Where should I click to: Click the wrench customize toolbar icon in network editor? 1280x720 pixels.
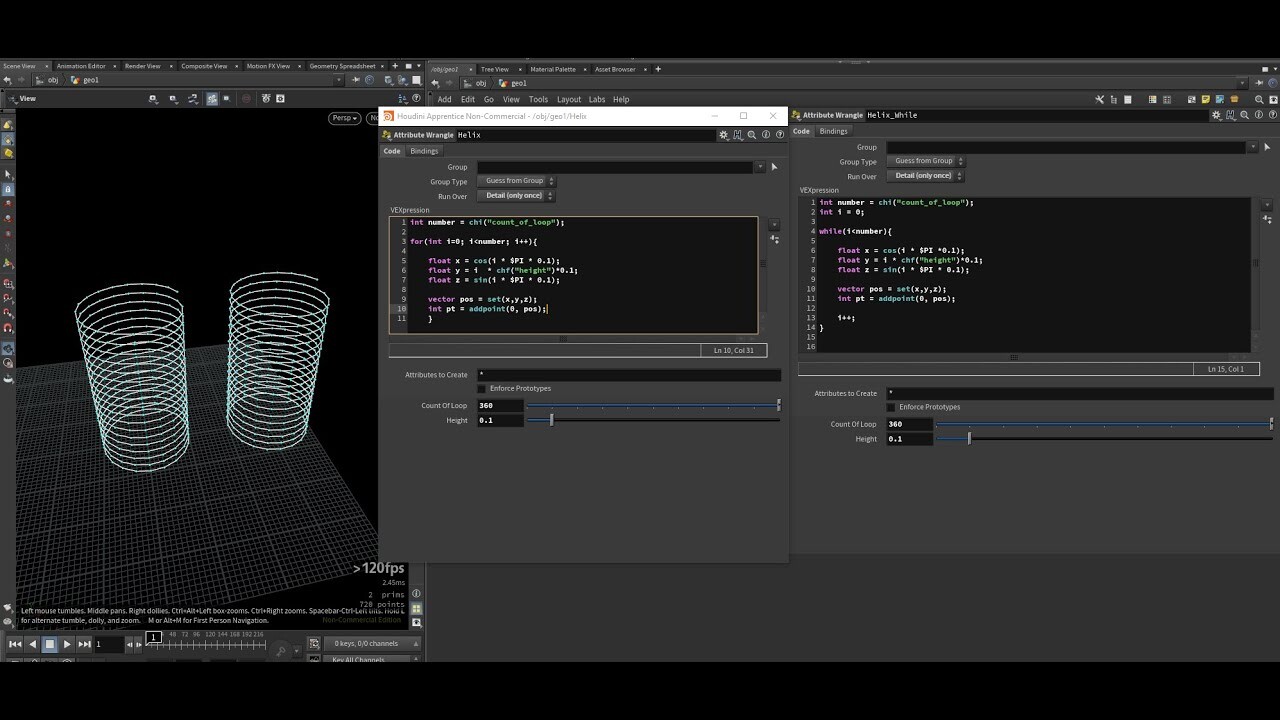coord(1098,99)
